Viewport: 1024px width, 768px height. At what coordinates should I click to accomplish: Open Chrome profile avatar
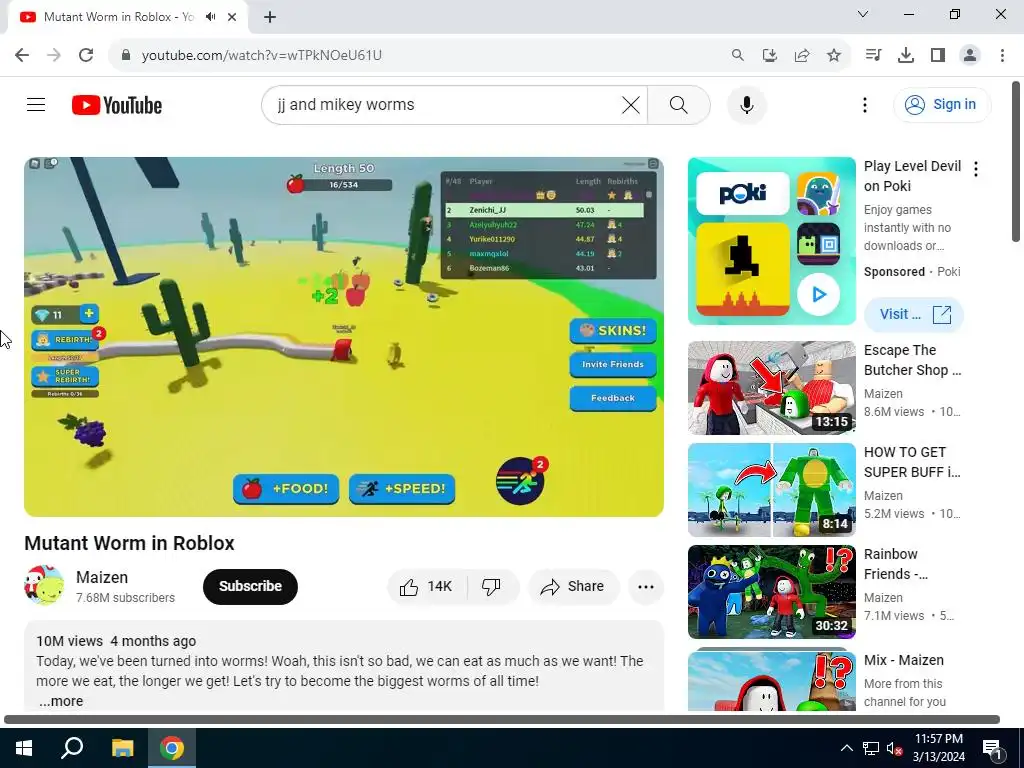[x=970, y=55]
